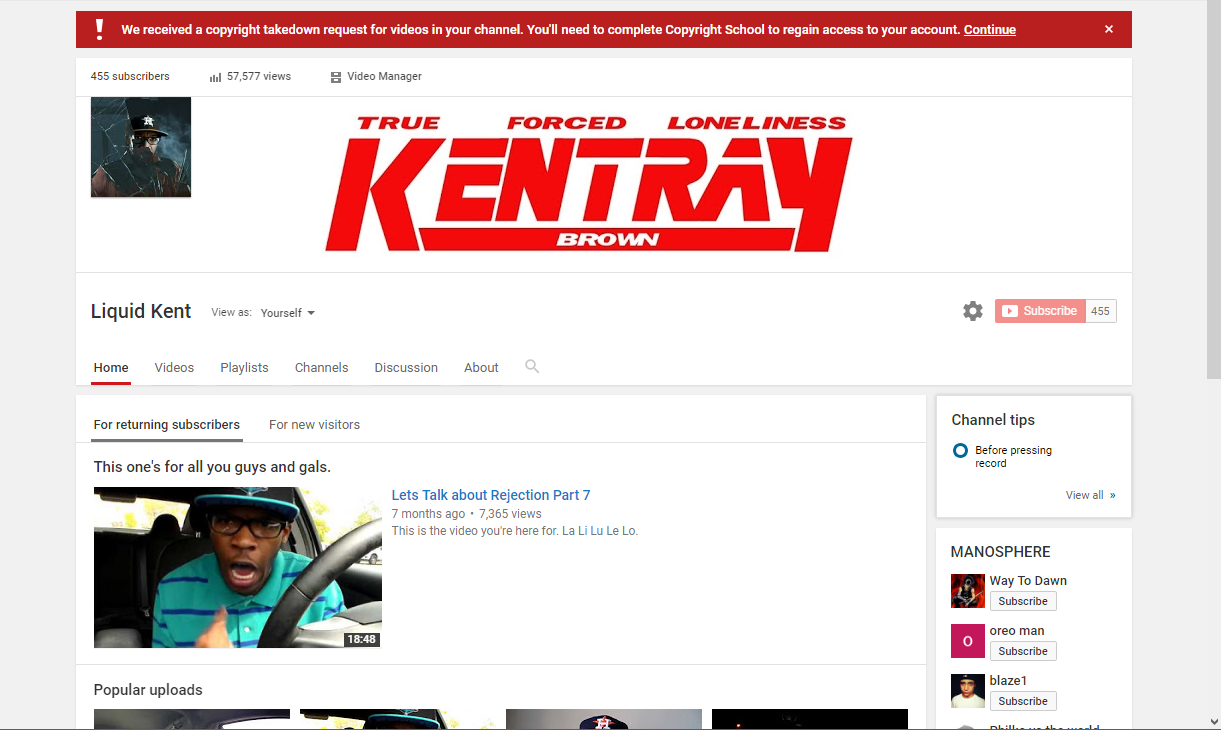Click '57,577 views' text in header
The width and height of the screenshot is (1221, 730).
(x=259, y=76)
